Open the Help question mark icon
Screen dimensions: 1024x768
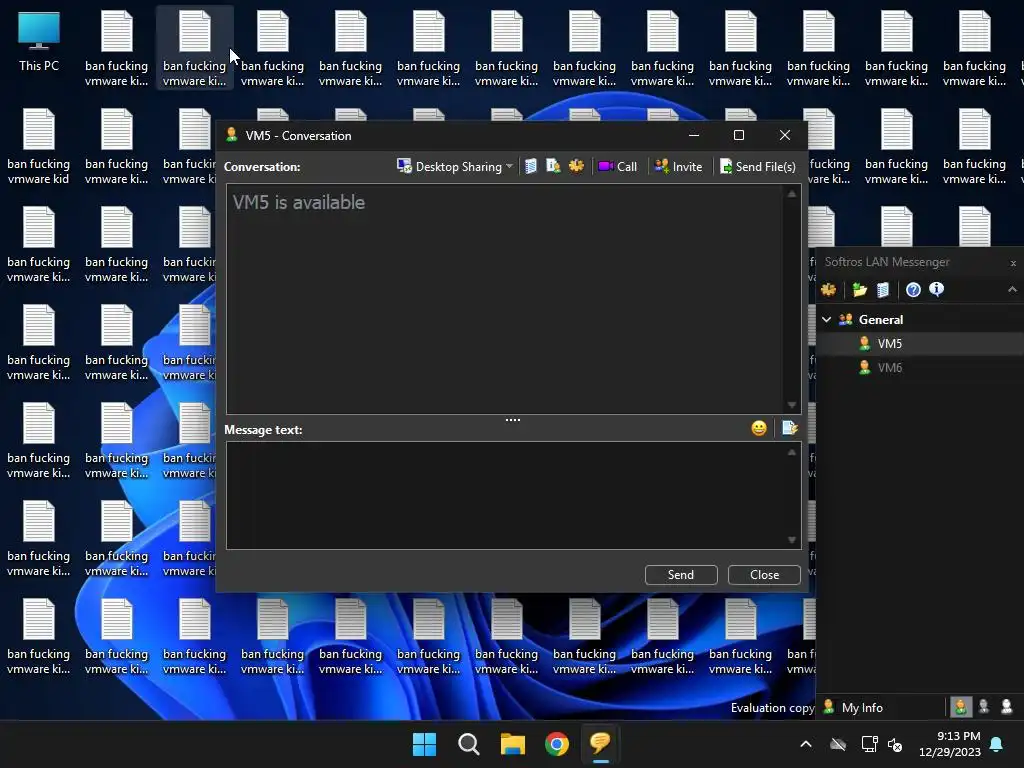tap(913, 289)
